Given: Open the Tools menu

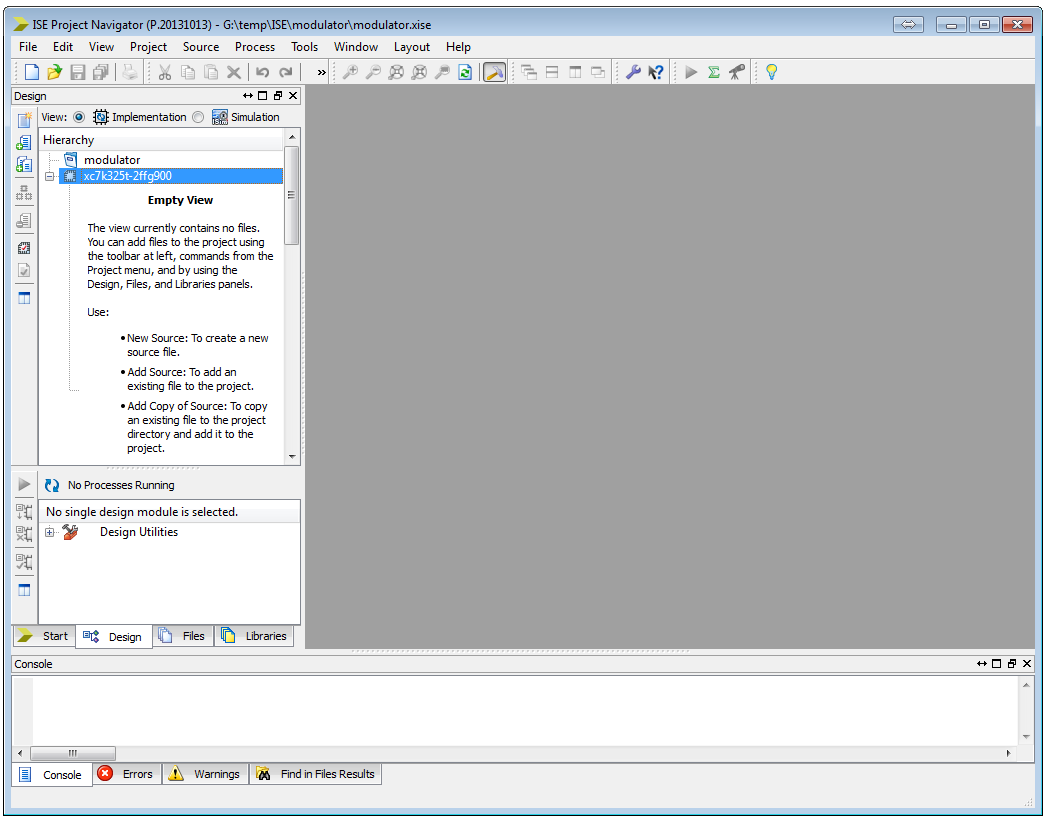Looking at the screenshot, I should tap(304, 47).
